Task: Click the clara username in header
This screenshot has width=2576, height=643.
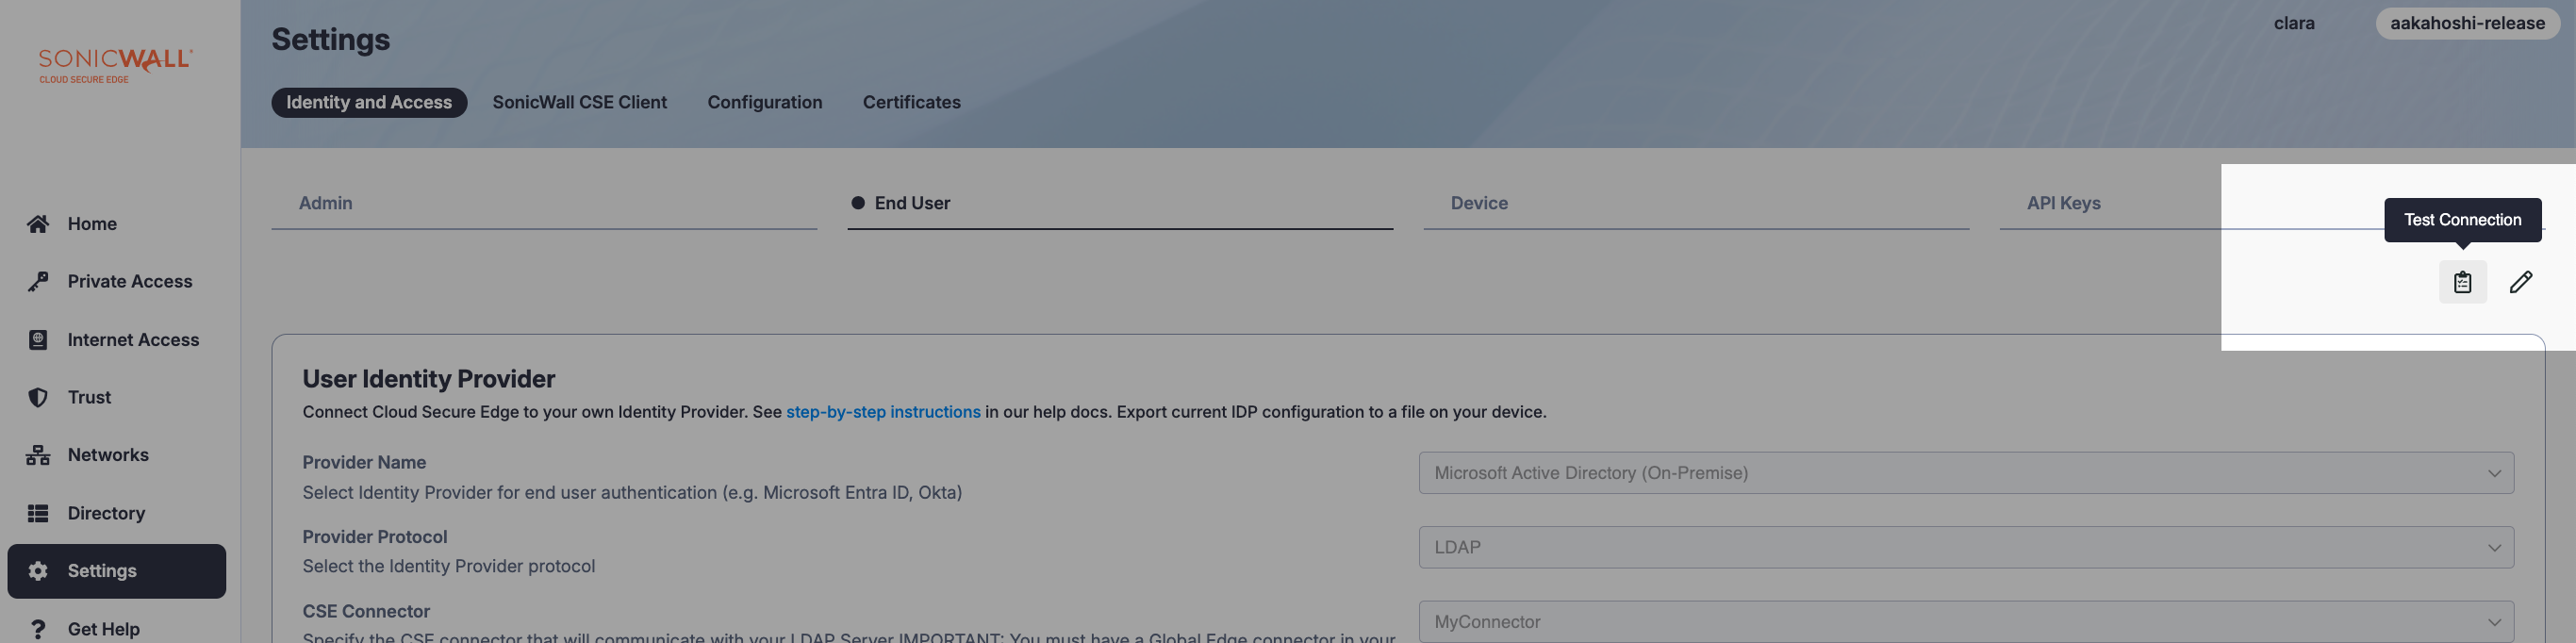Action: point(2294,23)
